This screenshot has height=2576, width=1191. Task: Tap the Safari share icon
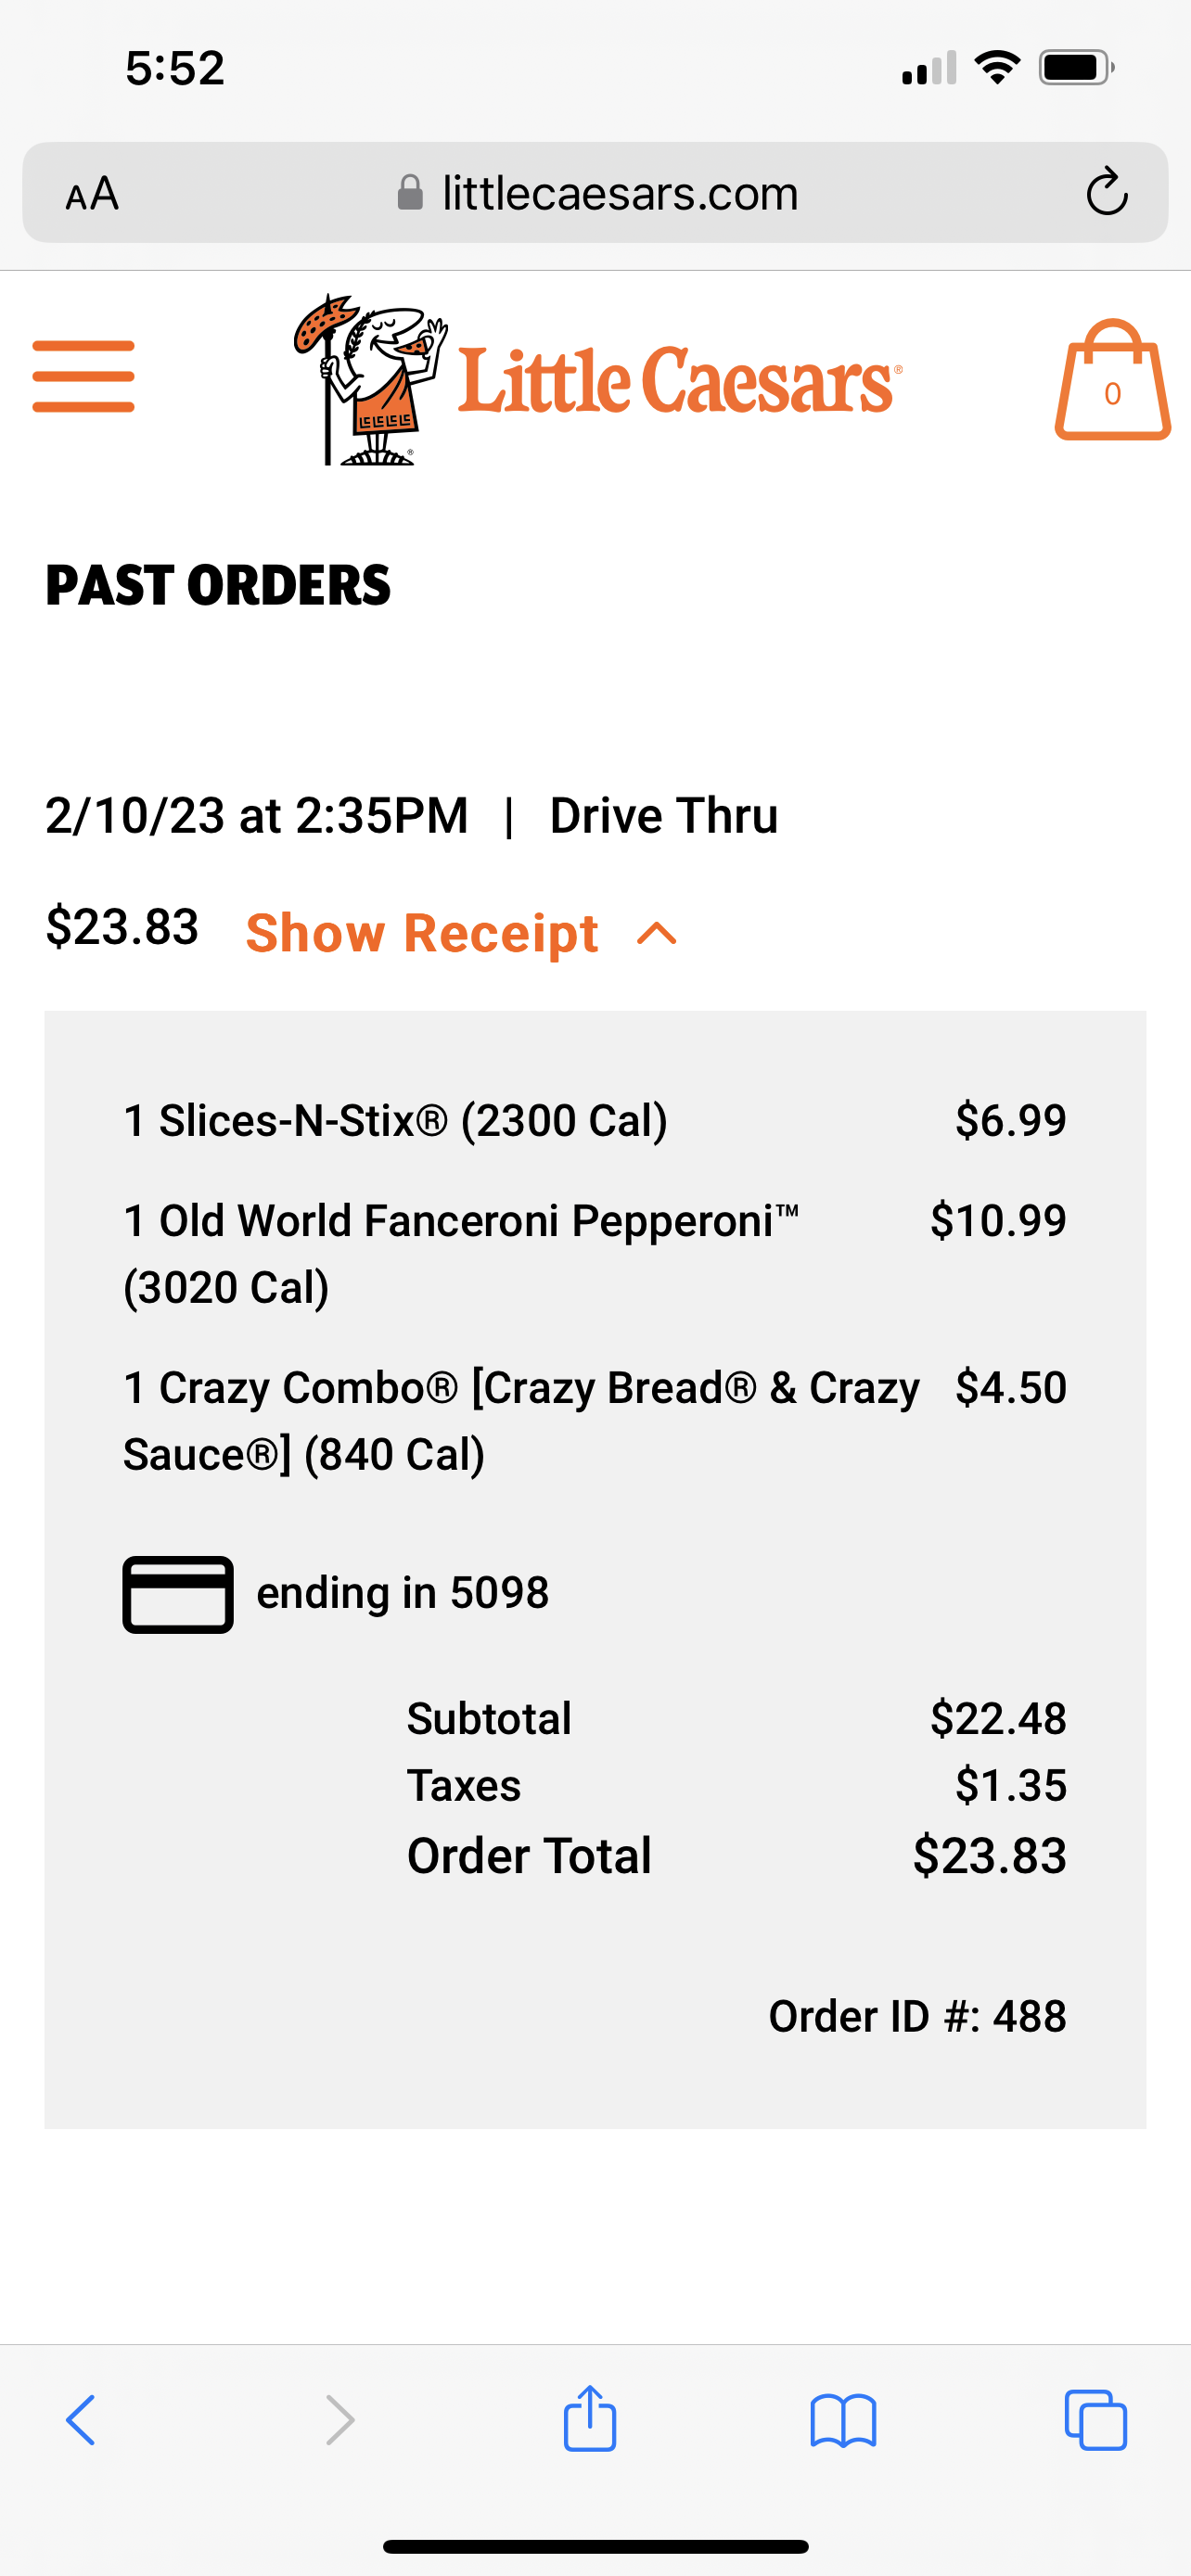[x=590, y=2420]
